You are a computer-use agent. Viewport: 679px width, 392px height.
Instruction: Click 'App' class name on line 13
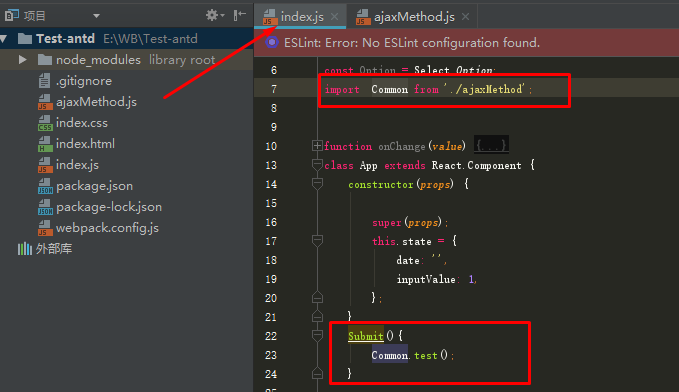point(368,165)
